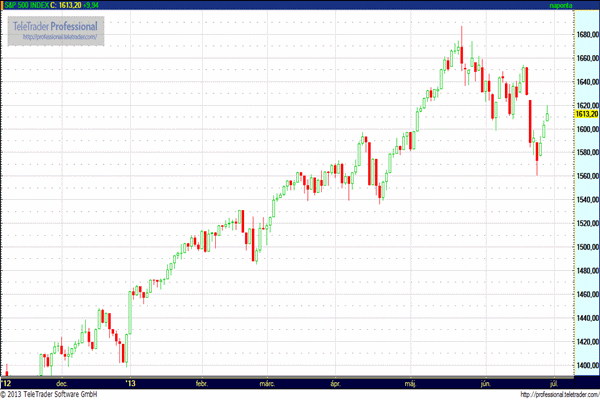This screenshot has height=400, width=600.
Task: Select the 'ápr.' marker on time axis
Action: 335,383
